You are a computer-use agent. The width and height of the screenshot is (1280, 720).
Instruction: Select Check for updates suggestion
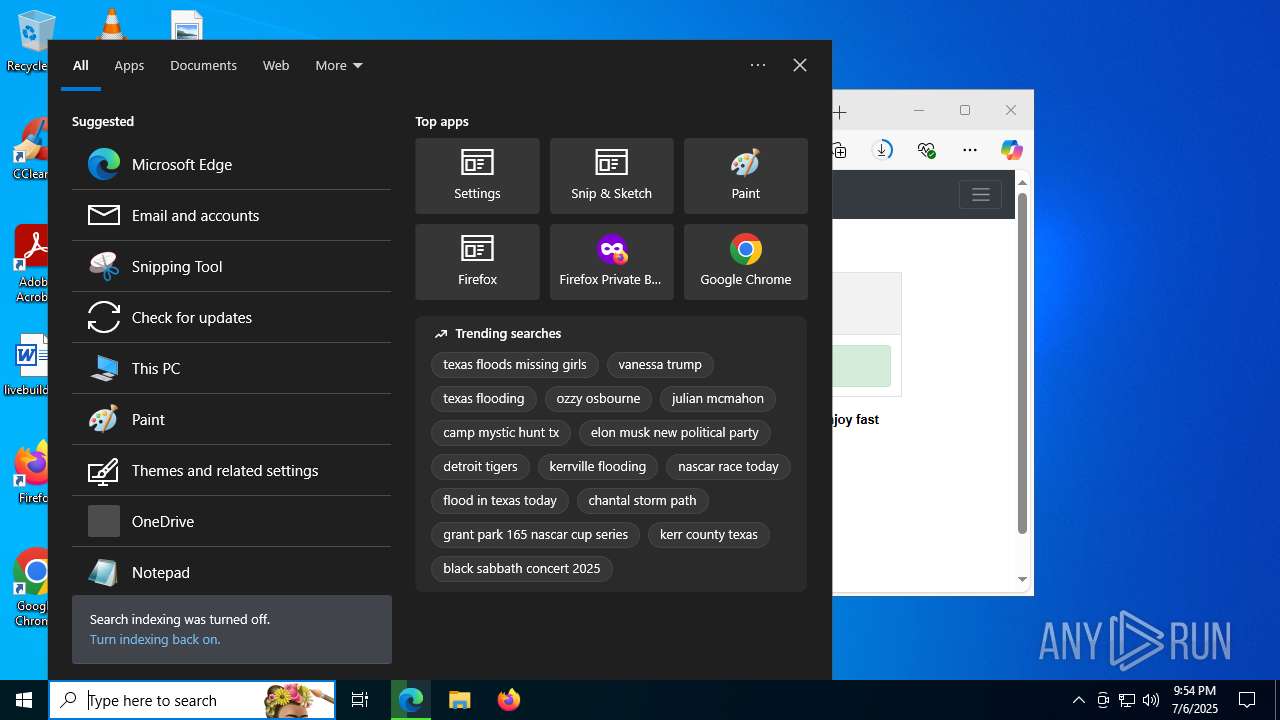[x=231, y=317]
